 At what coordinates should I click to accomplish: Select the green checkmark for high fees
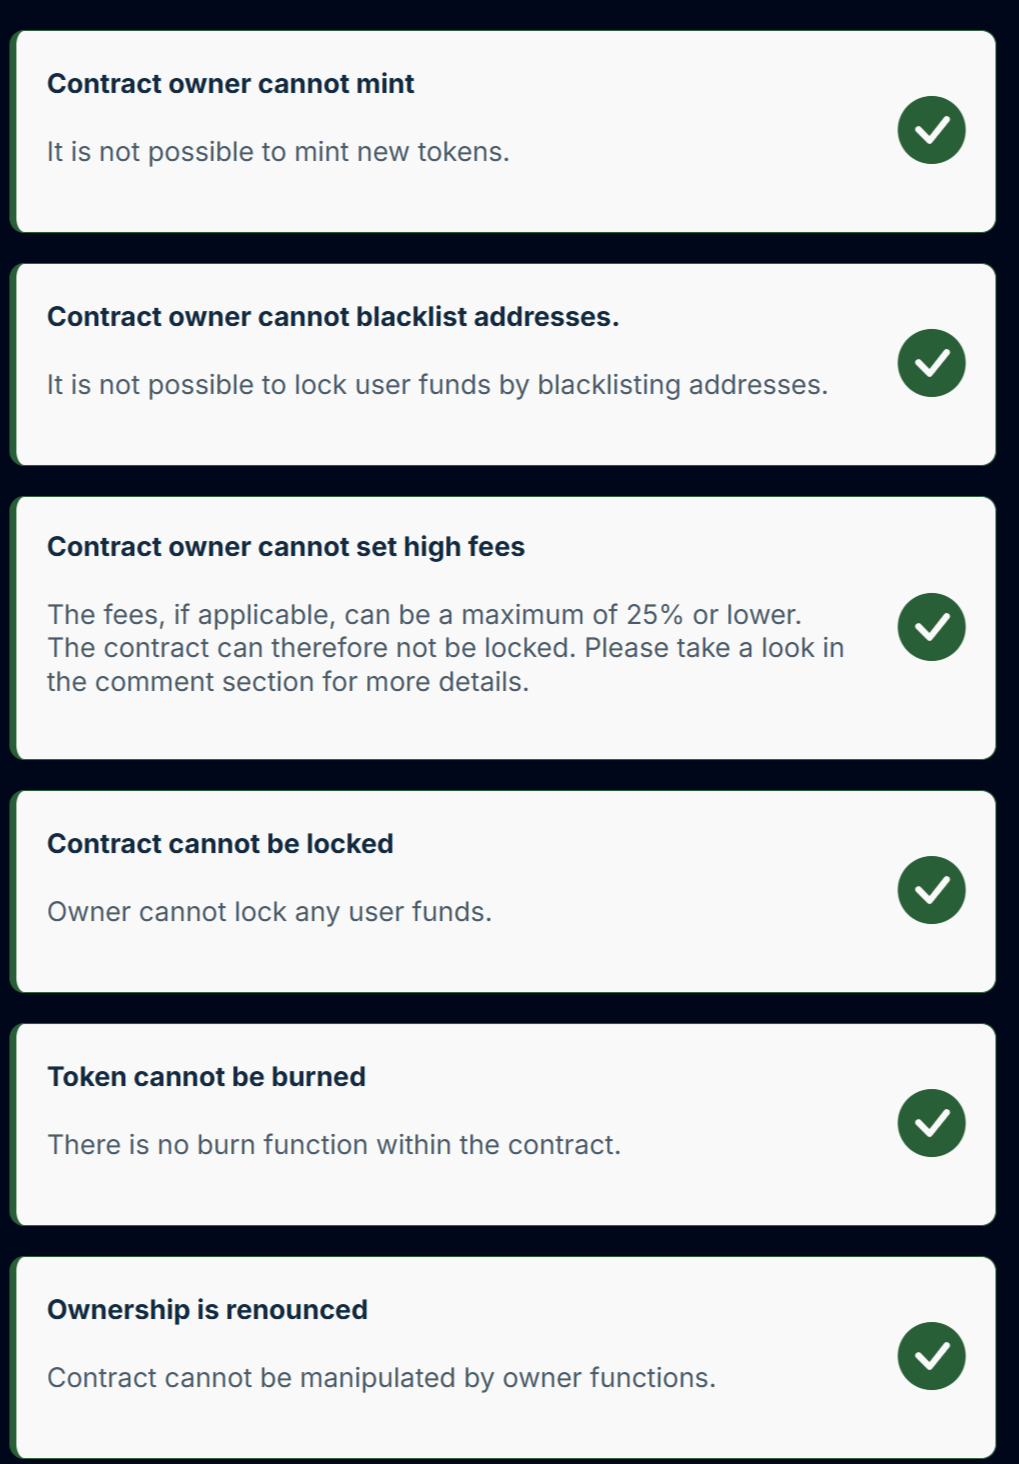(931, 627)
